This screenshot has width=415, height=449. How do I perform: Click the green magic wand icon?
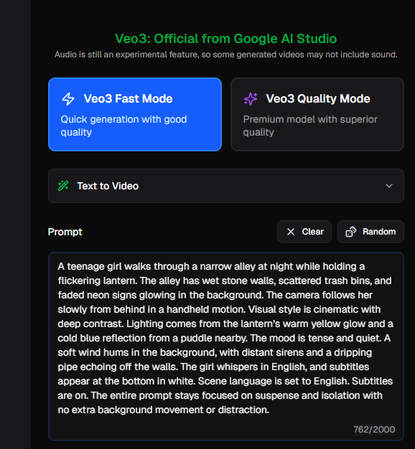(63, 186)
